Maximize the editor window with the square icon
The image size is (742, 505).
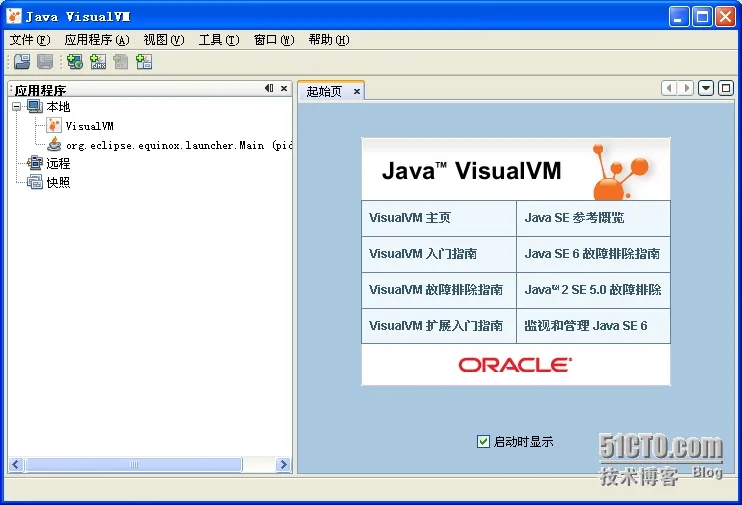[725, 88]
